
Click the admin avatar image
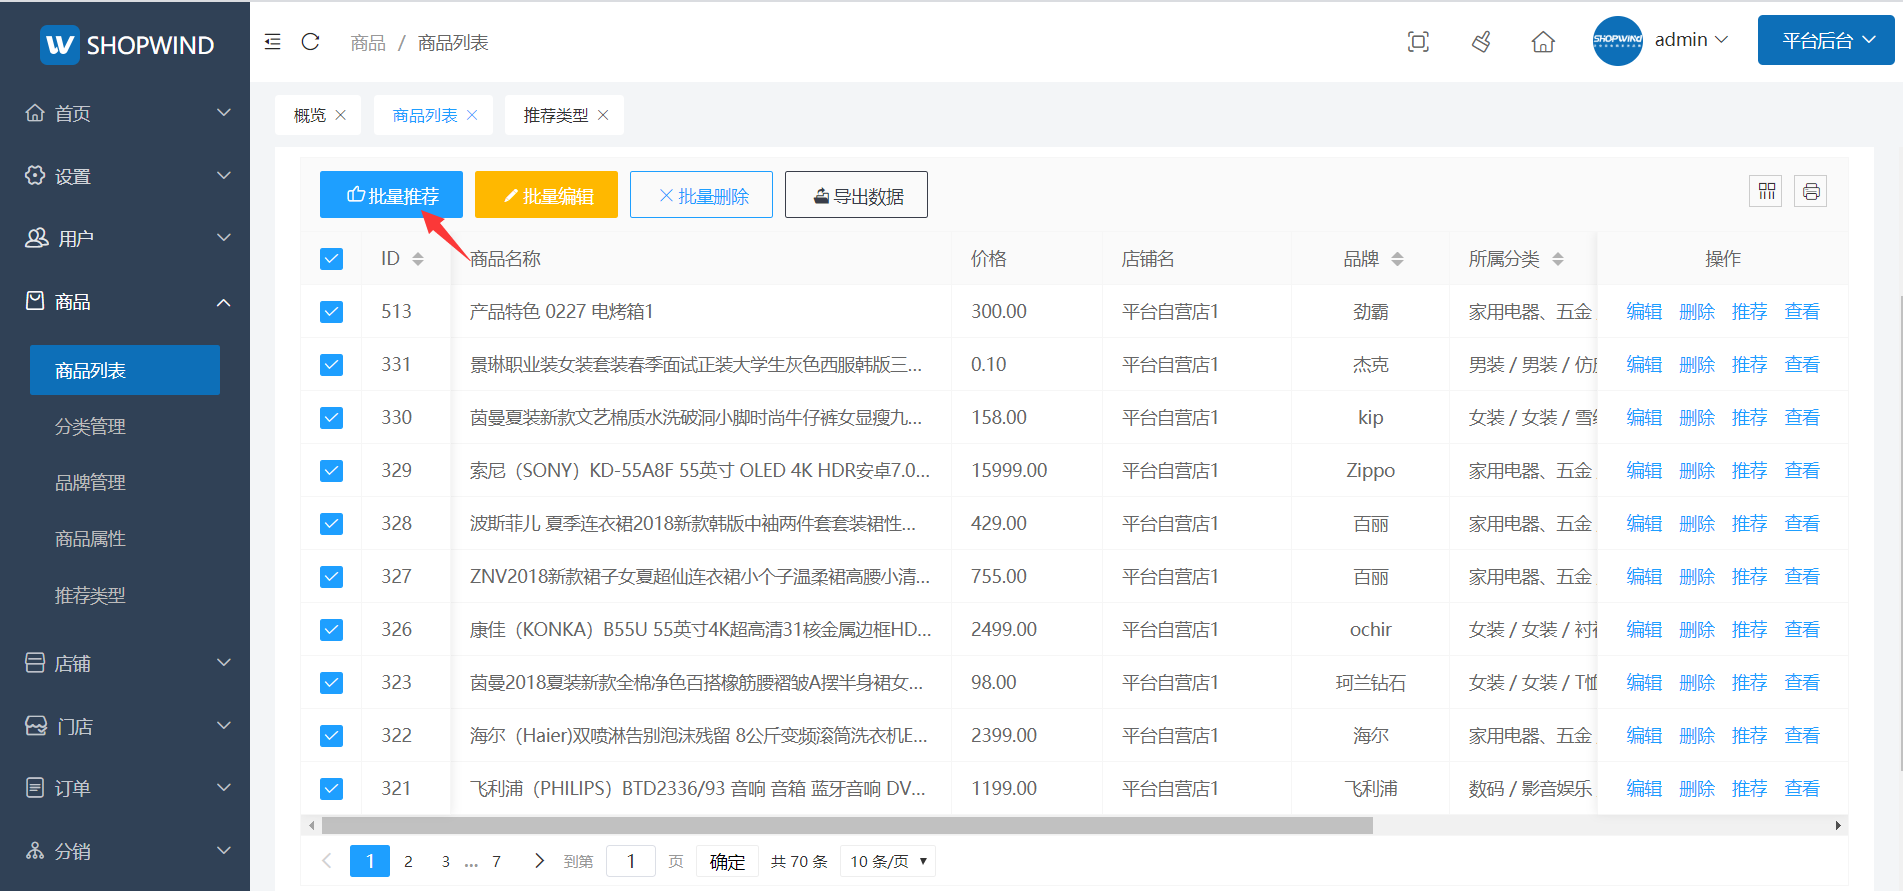click(x=1617, y=41)
